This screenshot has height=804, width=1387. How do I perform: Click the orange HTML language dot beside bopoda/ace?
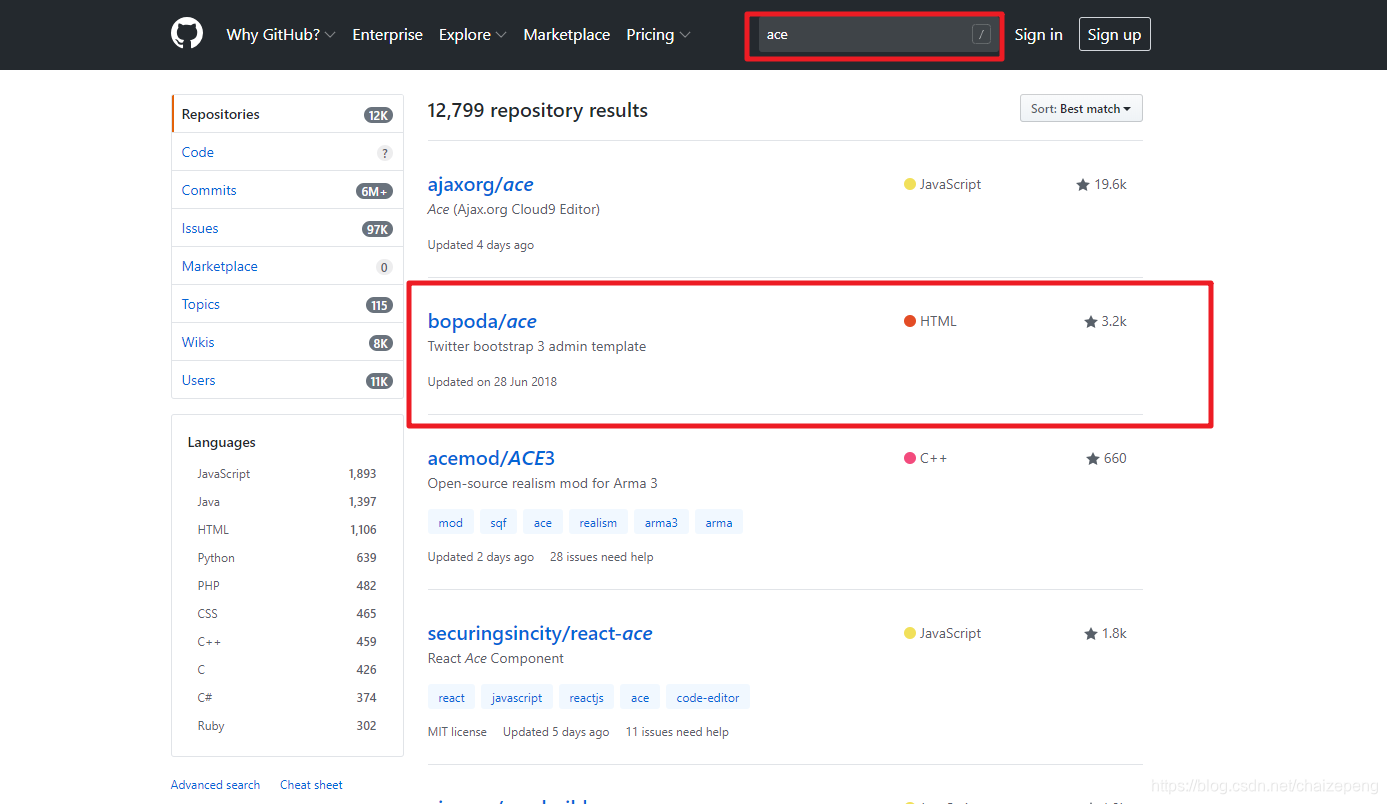tap(908, 321)
